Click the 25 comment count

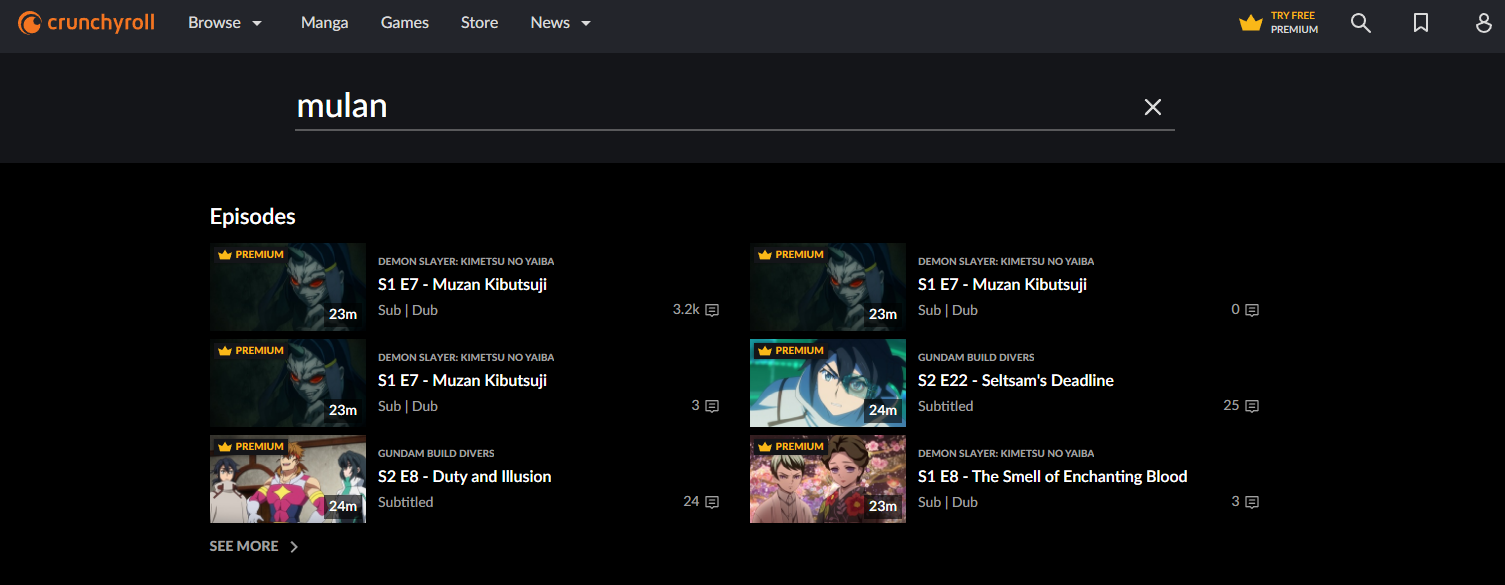click(x=1231, y=406)
